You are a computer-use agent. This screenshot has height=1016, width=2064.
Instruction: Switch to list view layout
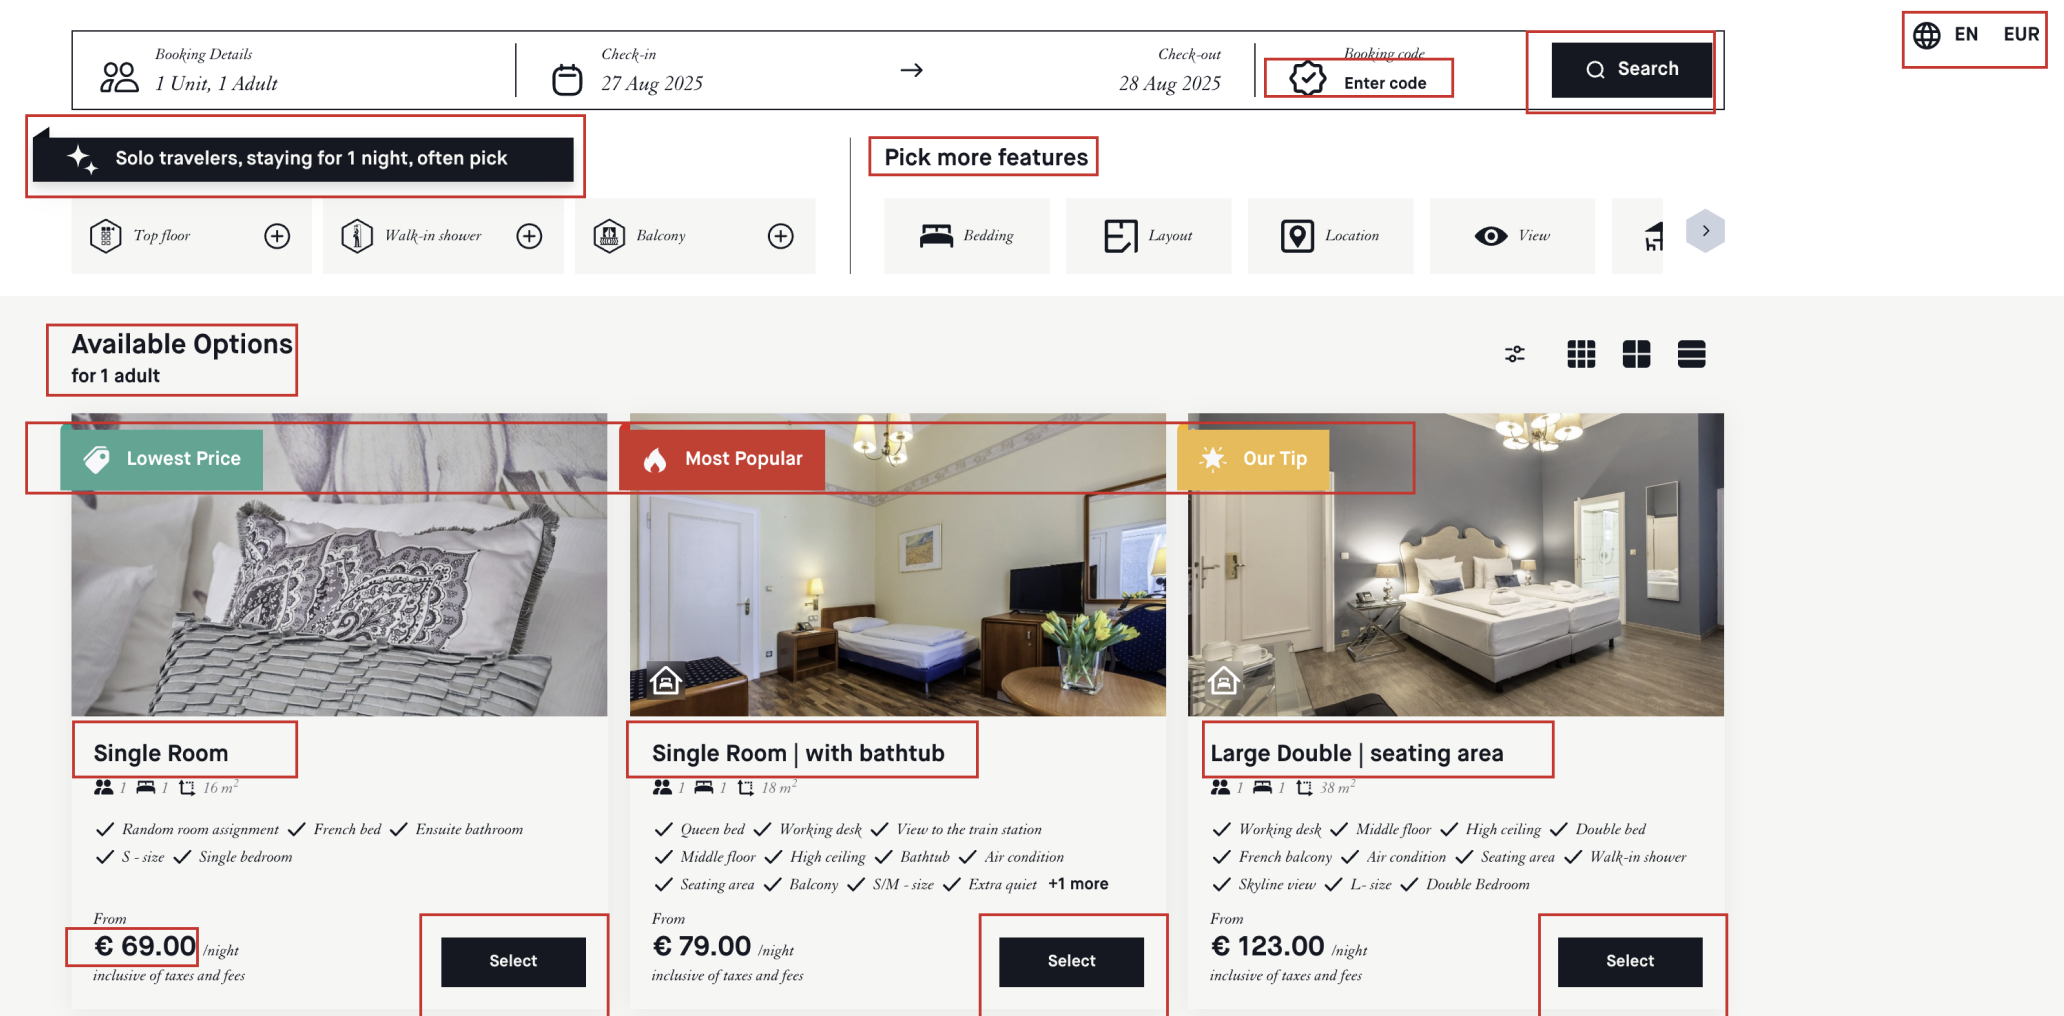click(x=1691, y=354)
